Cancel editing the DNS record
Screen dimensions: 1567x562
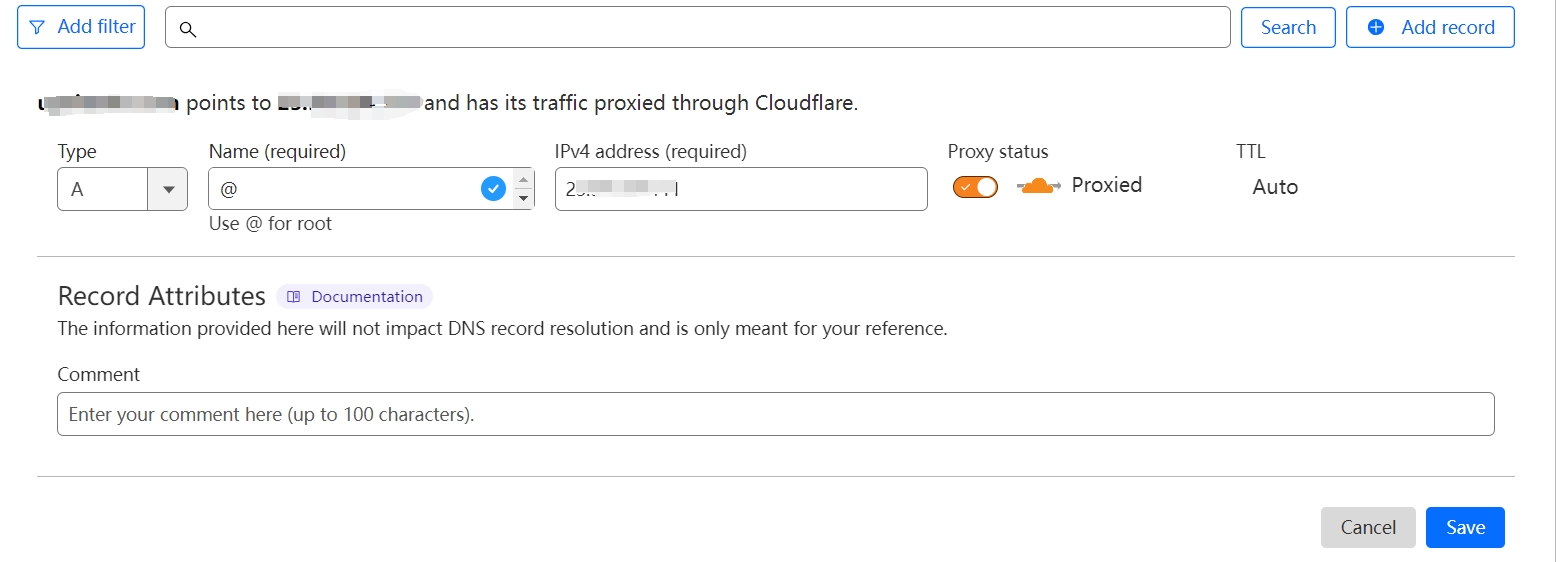[1367, 528]
